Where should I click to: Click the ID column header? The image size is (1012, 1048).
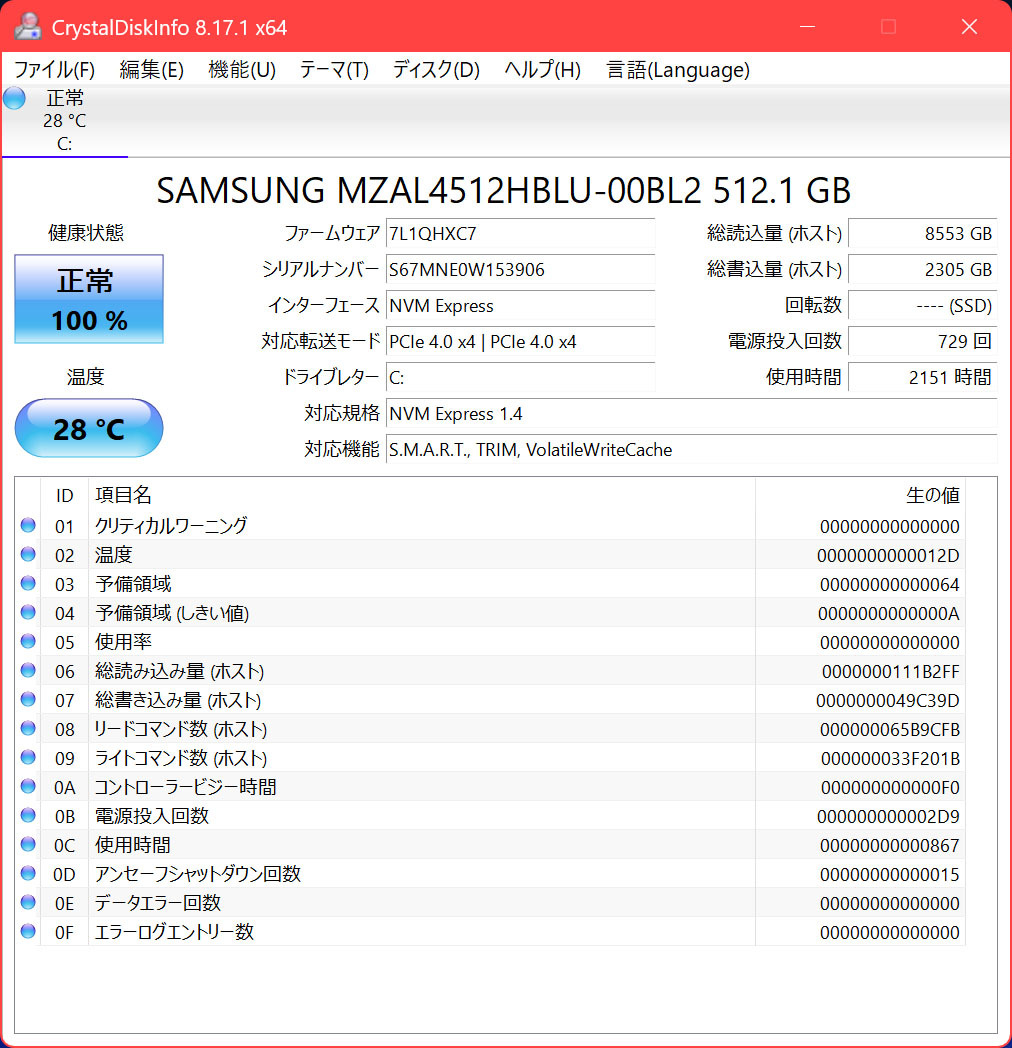(64, 495)
